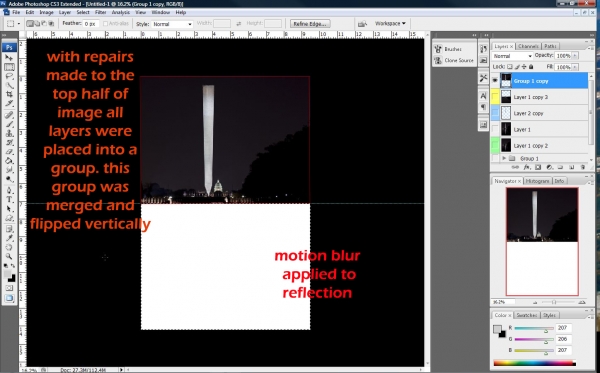Select the Rectangular Marquee tool in toolbox

9,67
